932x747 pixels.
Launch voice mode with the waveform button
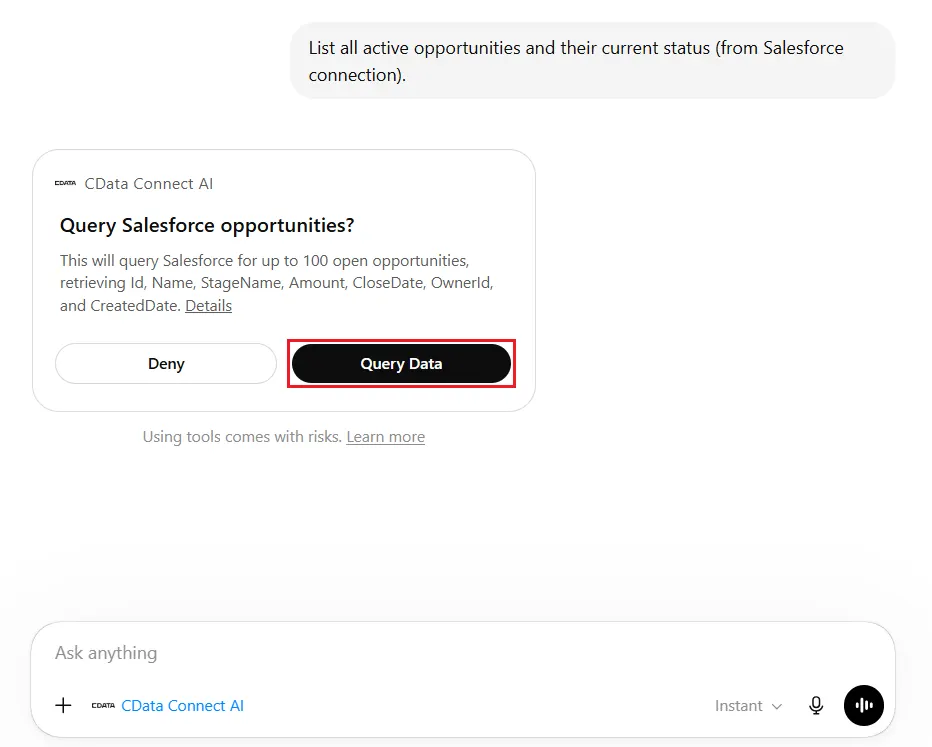tap(864, 705)
